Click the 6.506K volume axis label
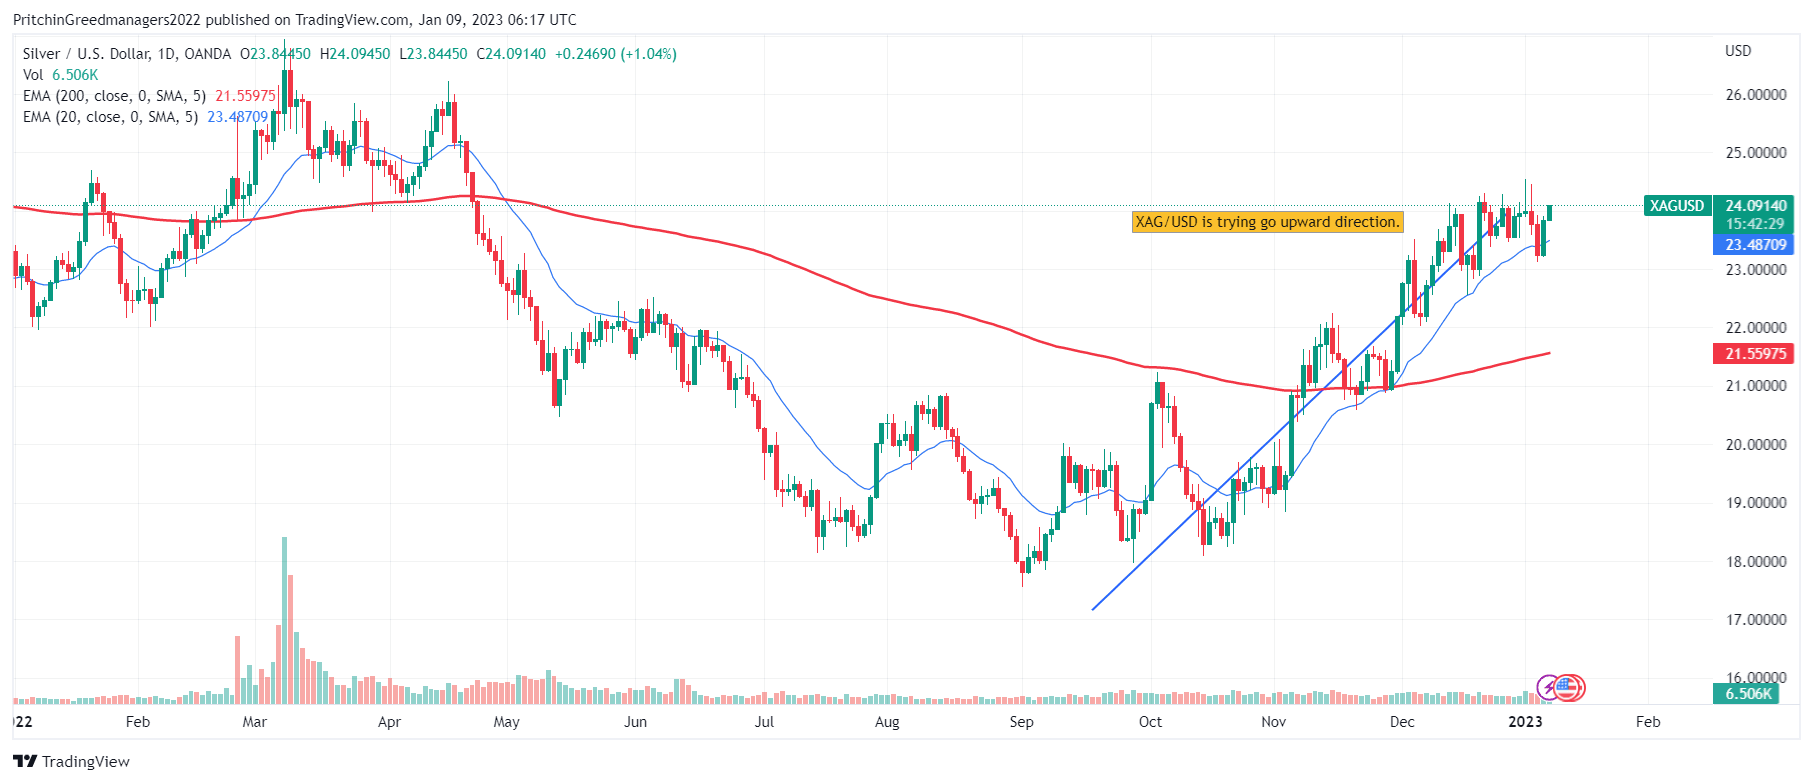Screen dimensions: 1813x783 (x=1747, y=693)
